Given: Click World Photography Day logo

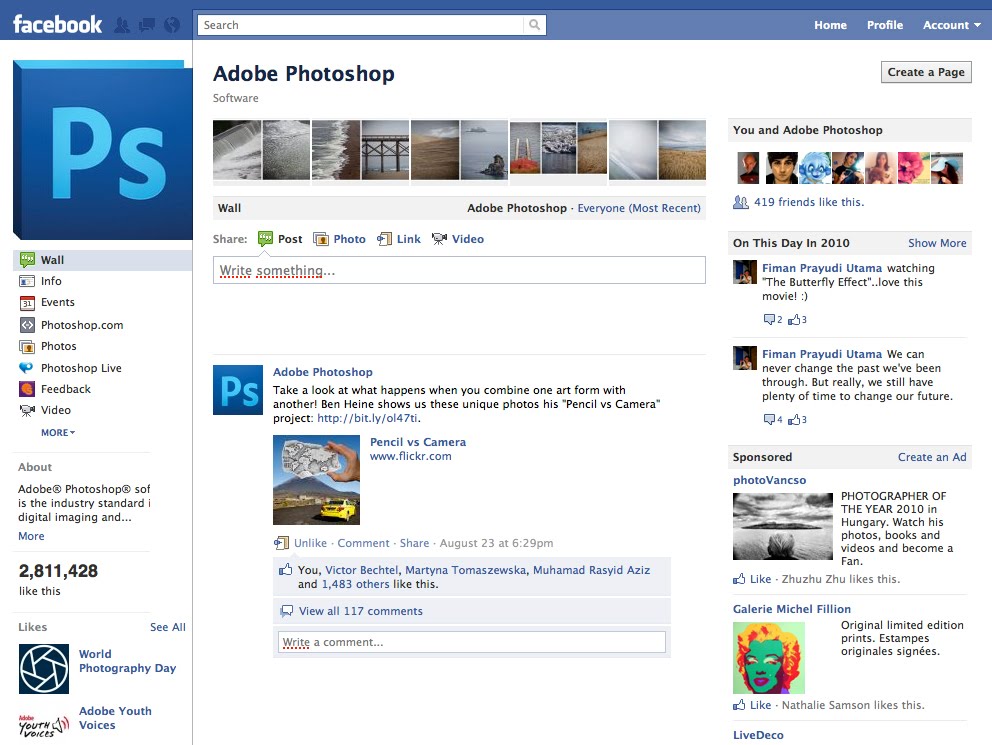Looking at the screenshot, I should click(x=44, y=668).
